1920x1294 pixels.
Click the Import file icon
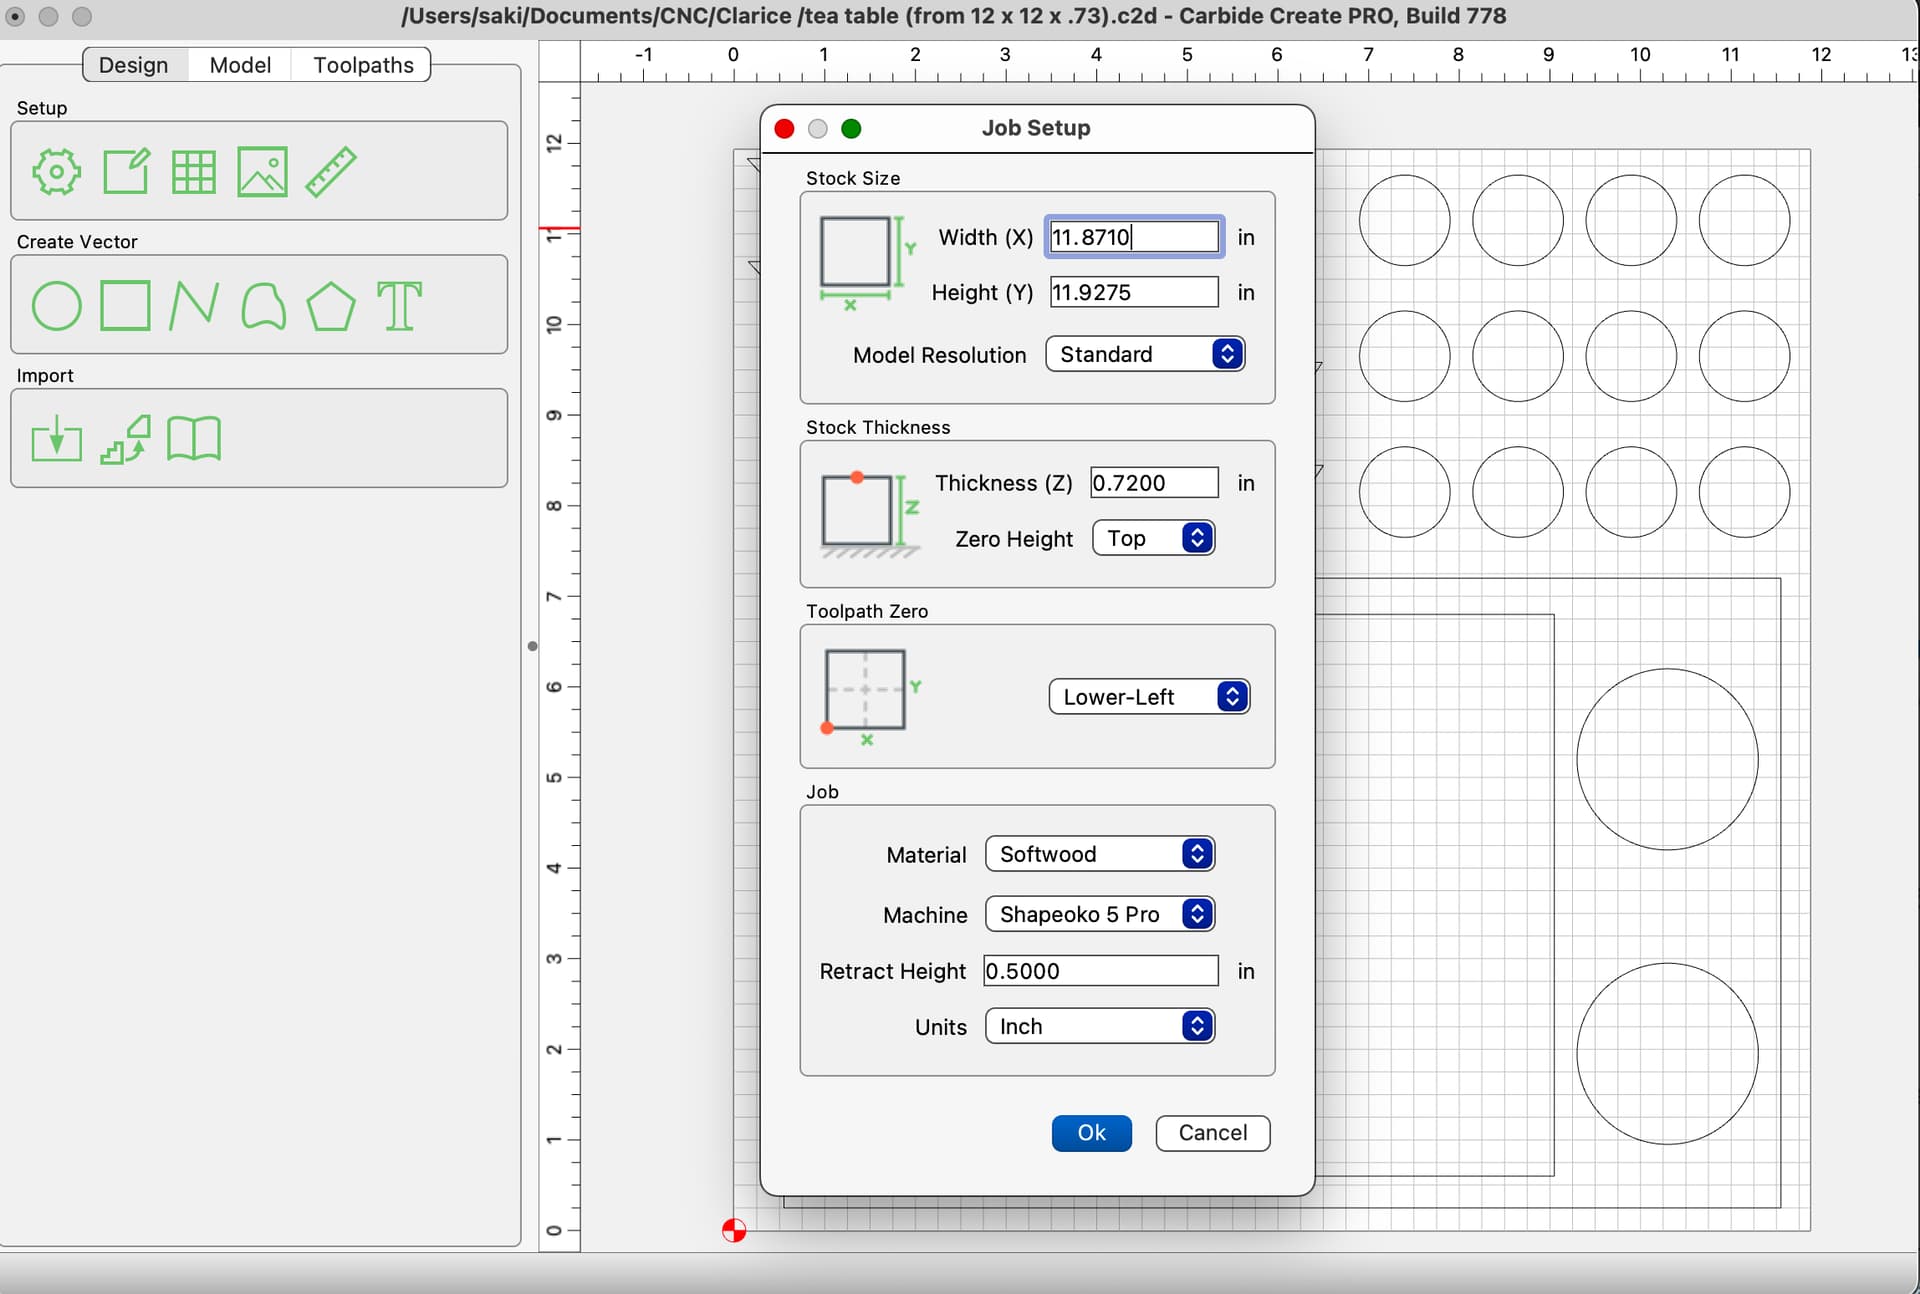56,439
